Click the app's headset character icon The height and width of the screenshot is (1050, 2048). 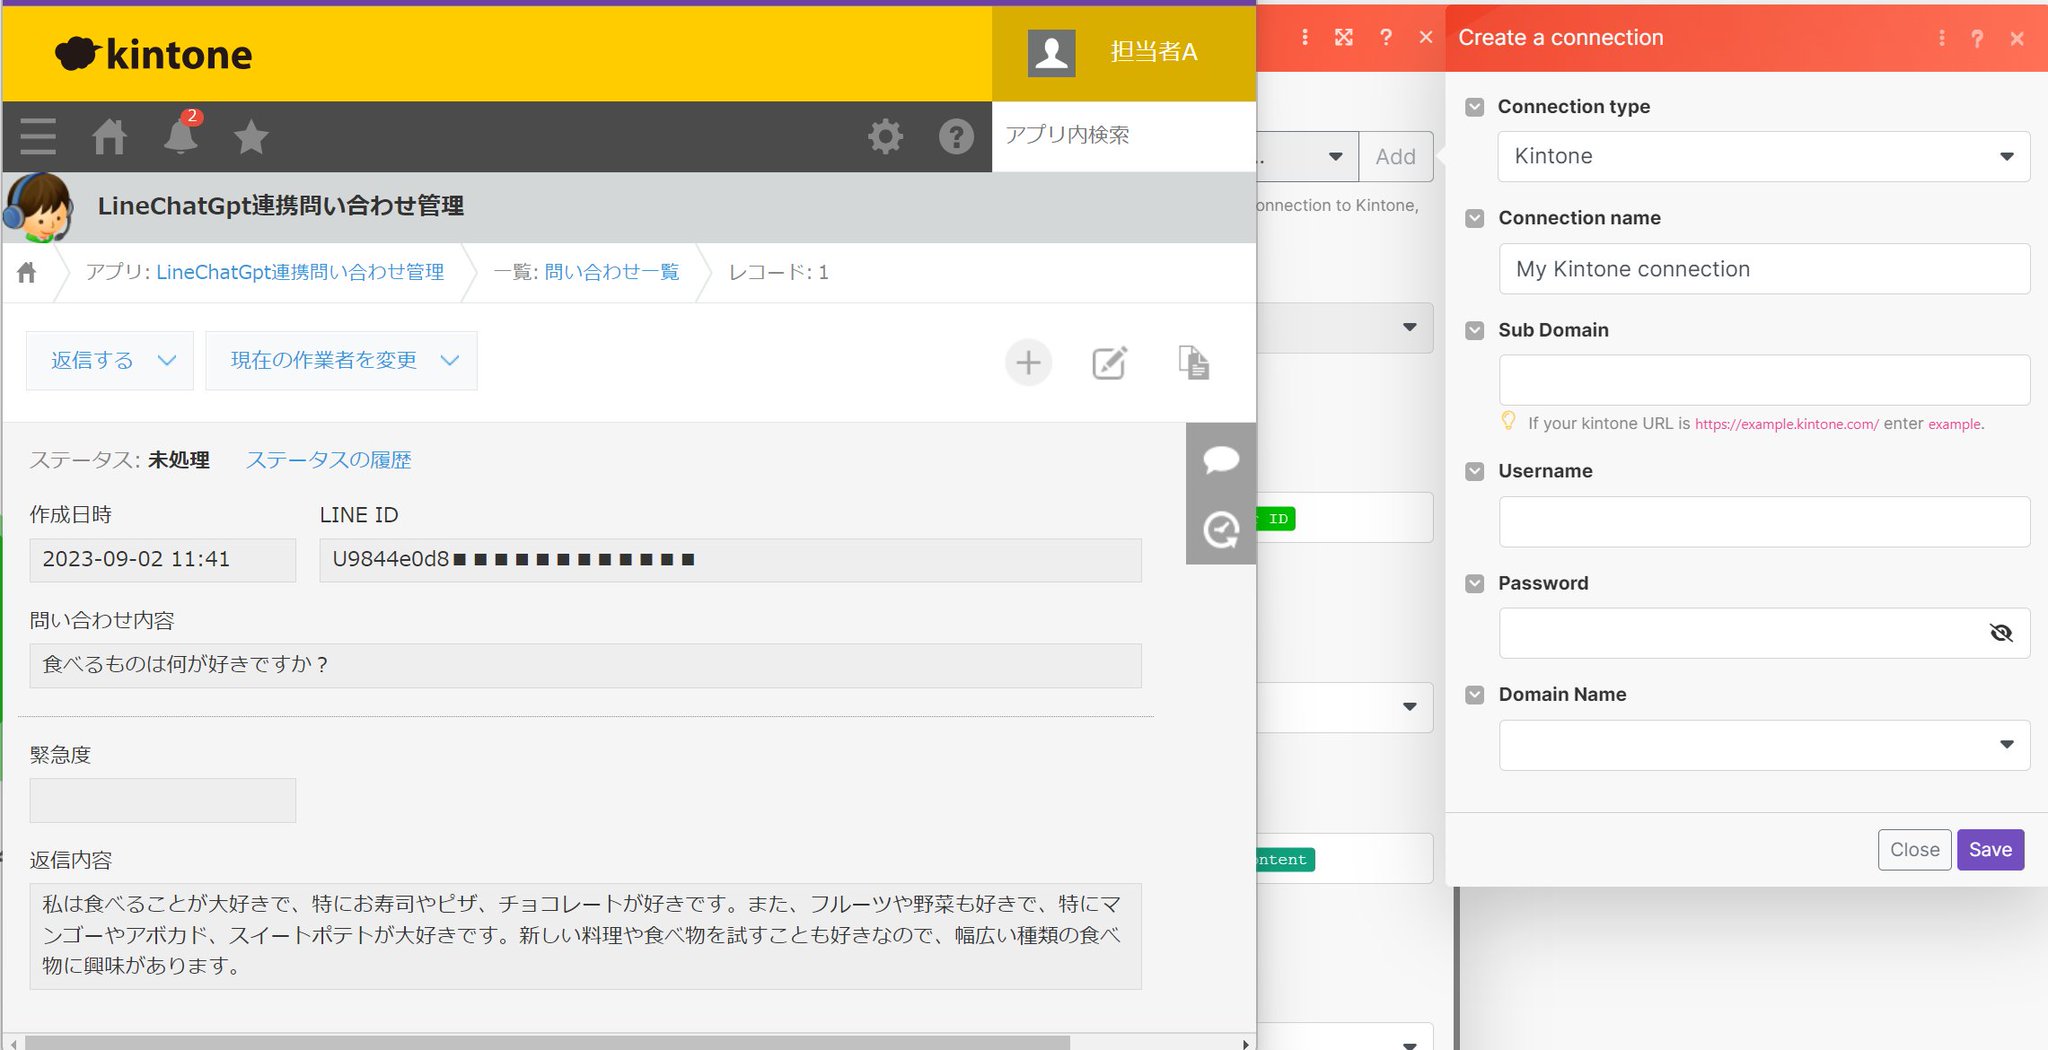click(38, 207)
